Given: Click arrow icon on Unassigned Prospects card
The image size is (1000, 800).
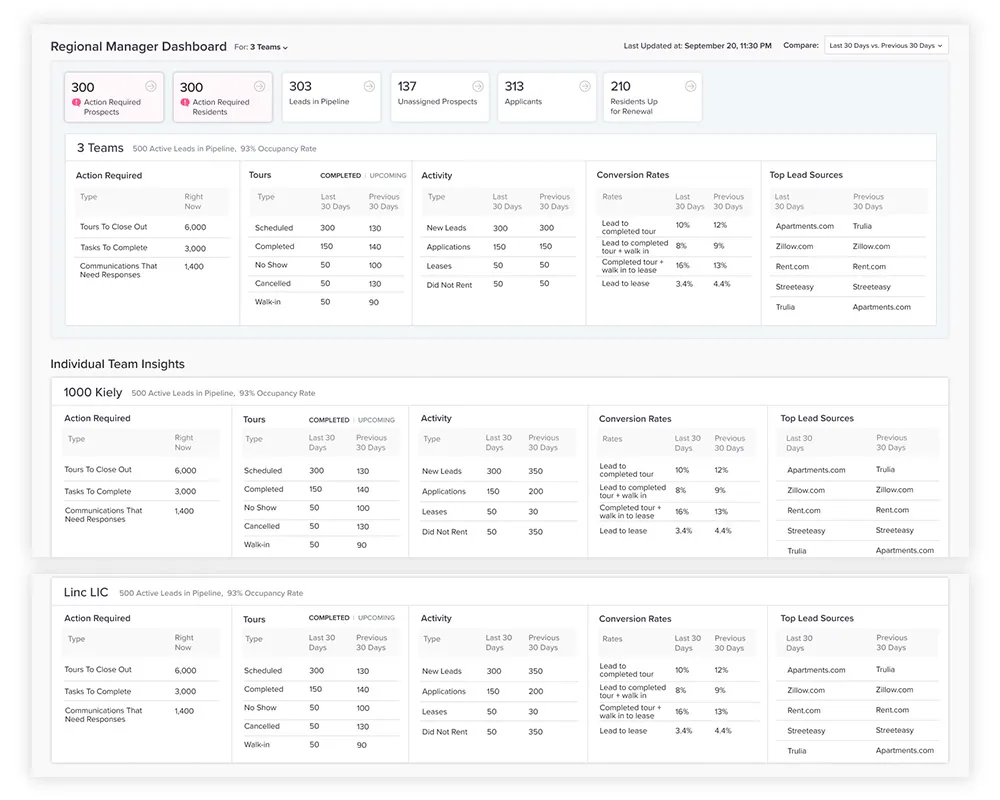Looking at the screenshot, I should coord(477,86).
